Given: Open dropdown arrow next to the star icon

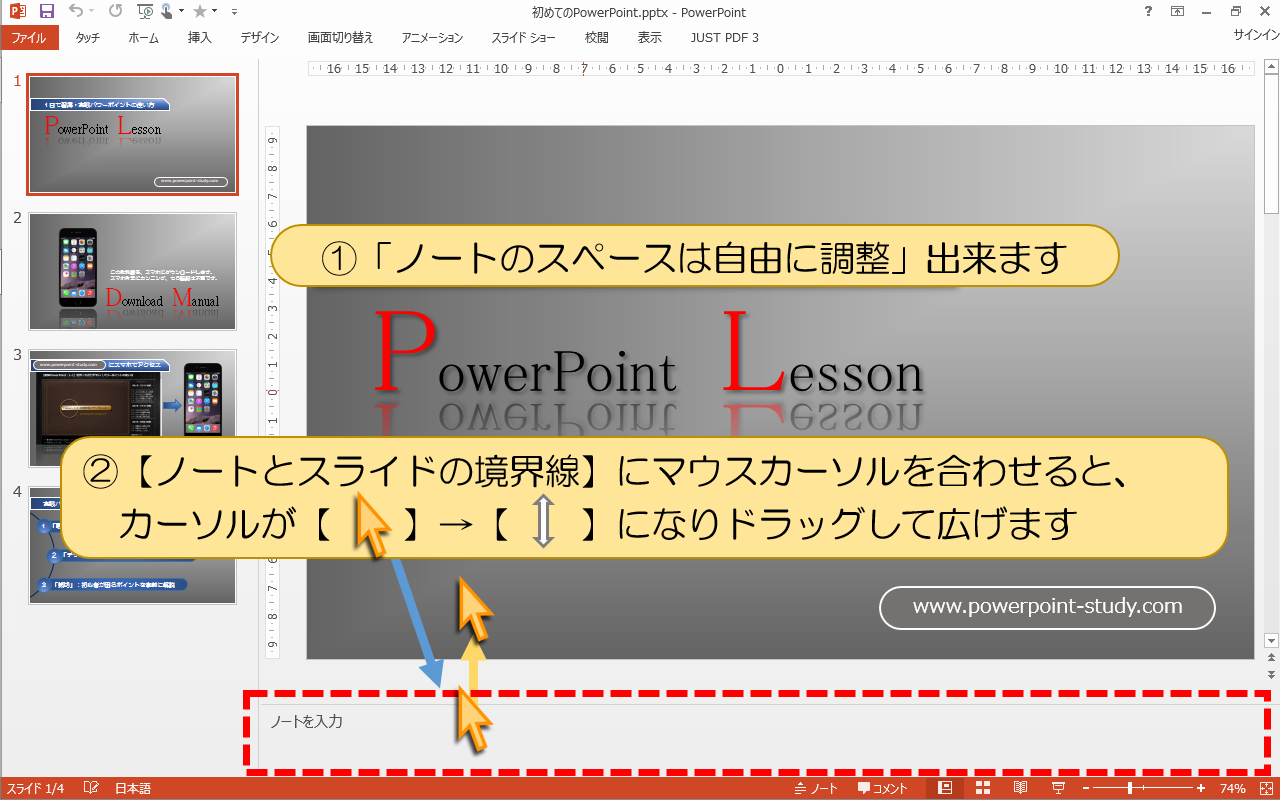Looking at the screenshot, I should 214,12.
